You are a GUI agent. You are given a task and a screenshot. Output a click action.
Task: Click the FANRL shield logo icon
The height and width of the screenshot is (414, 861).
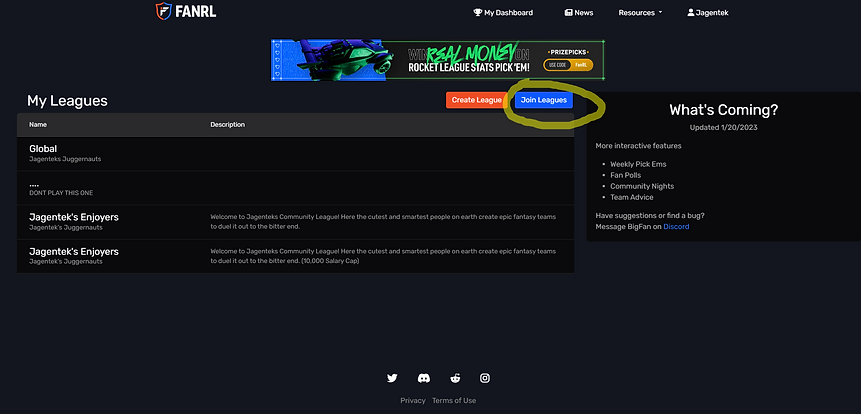click(164, 10)
